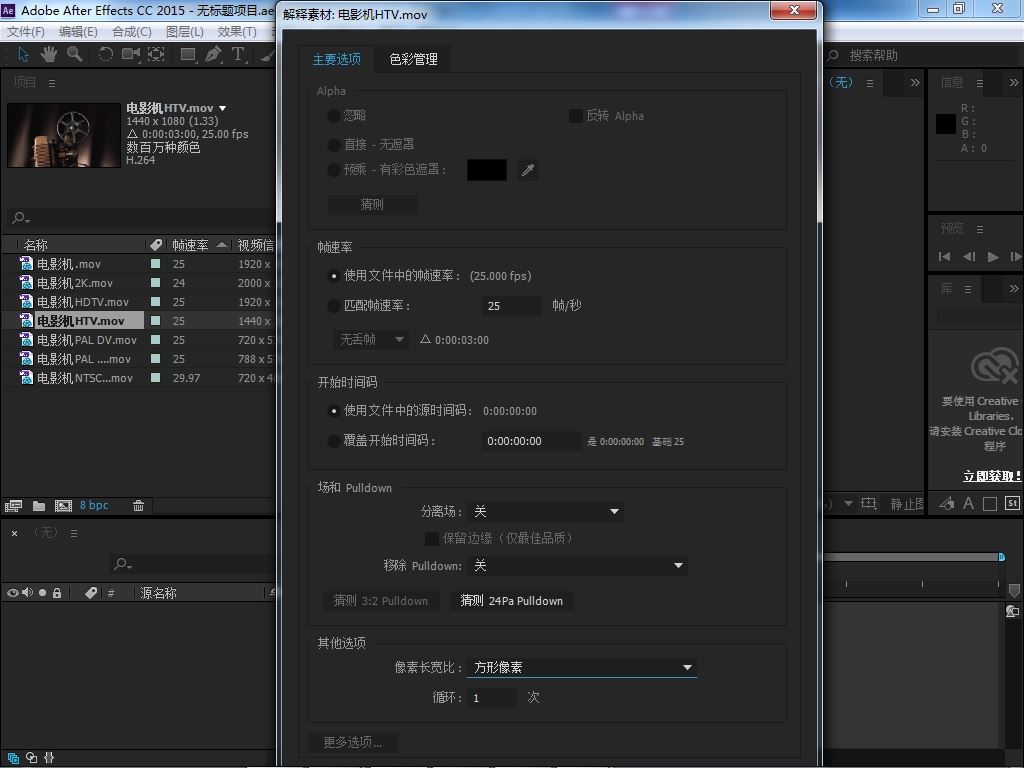
Task: Select the Rotation tool
Action: point(105,54)
